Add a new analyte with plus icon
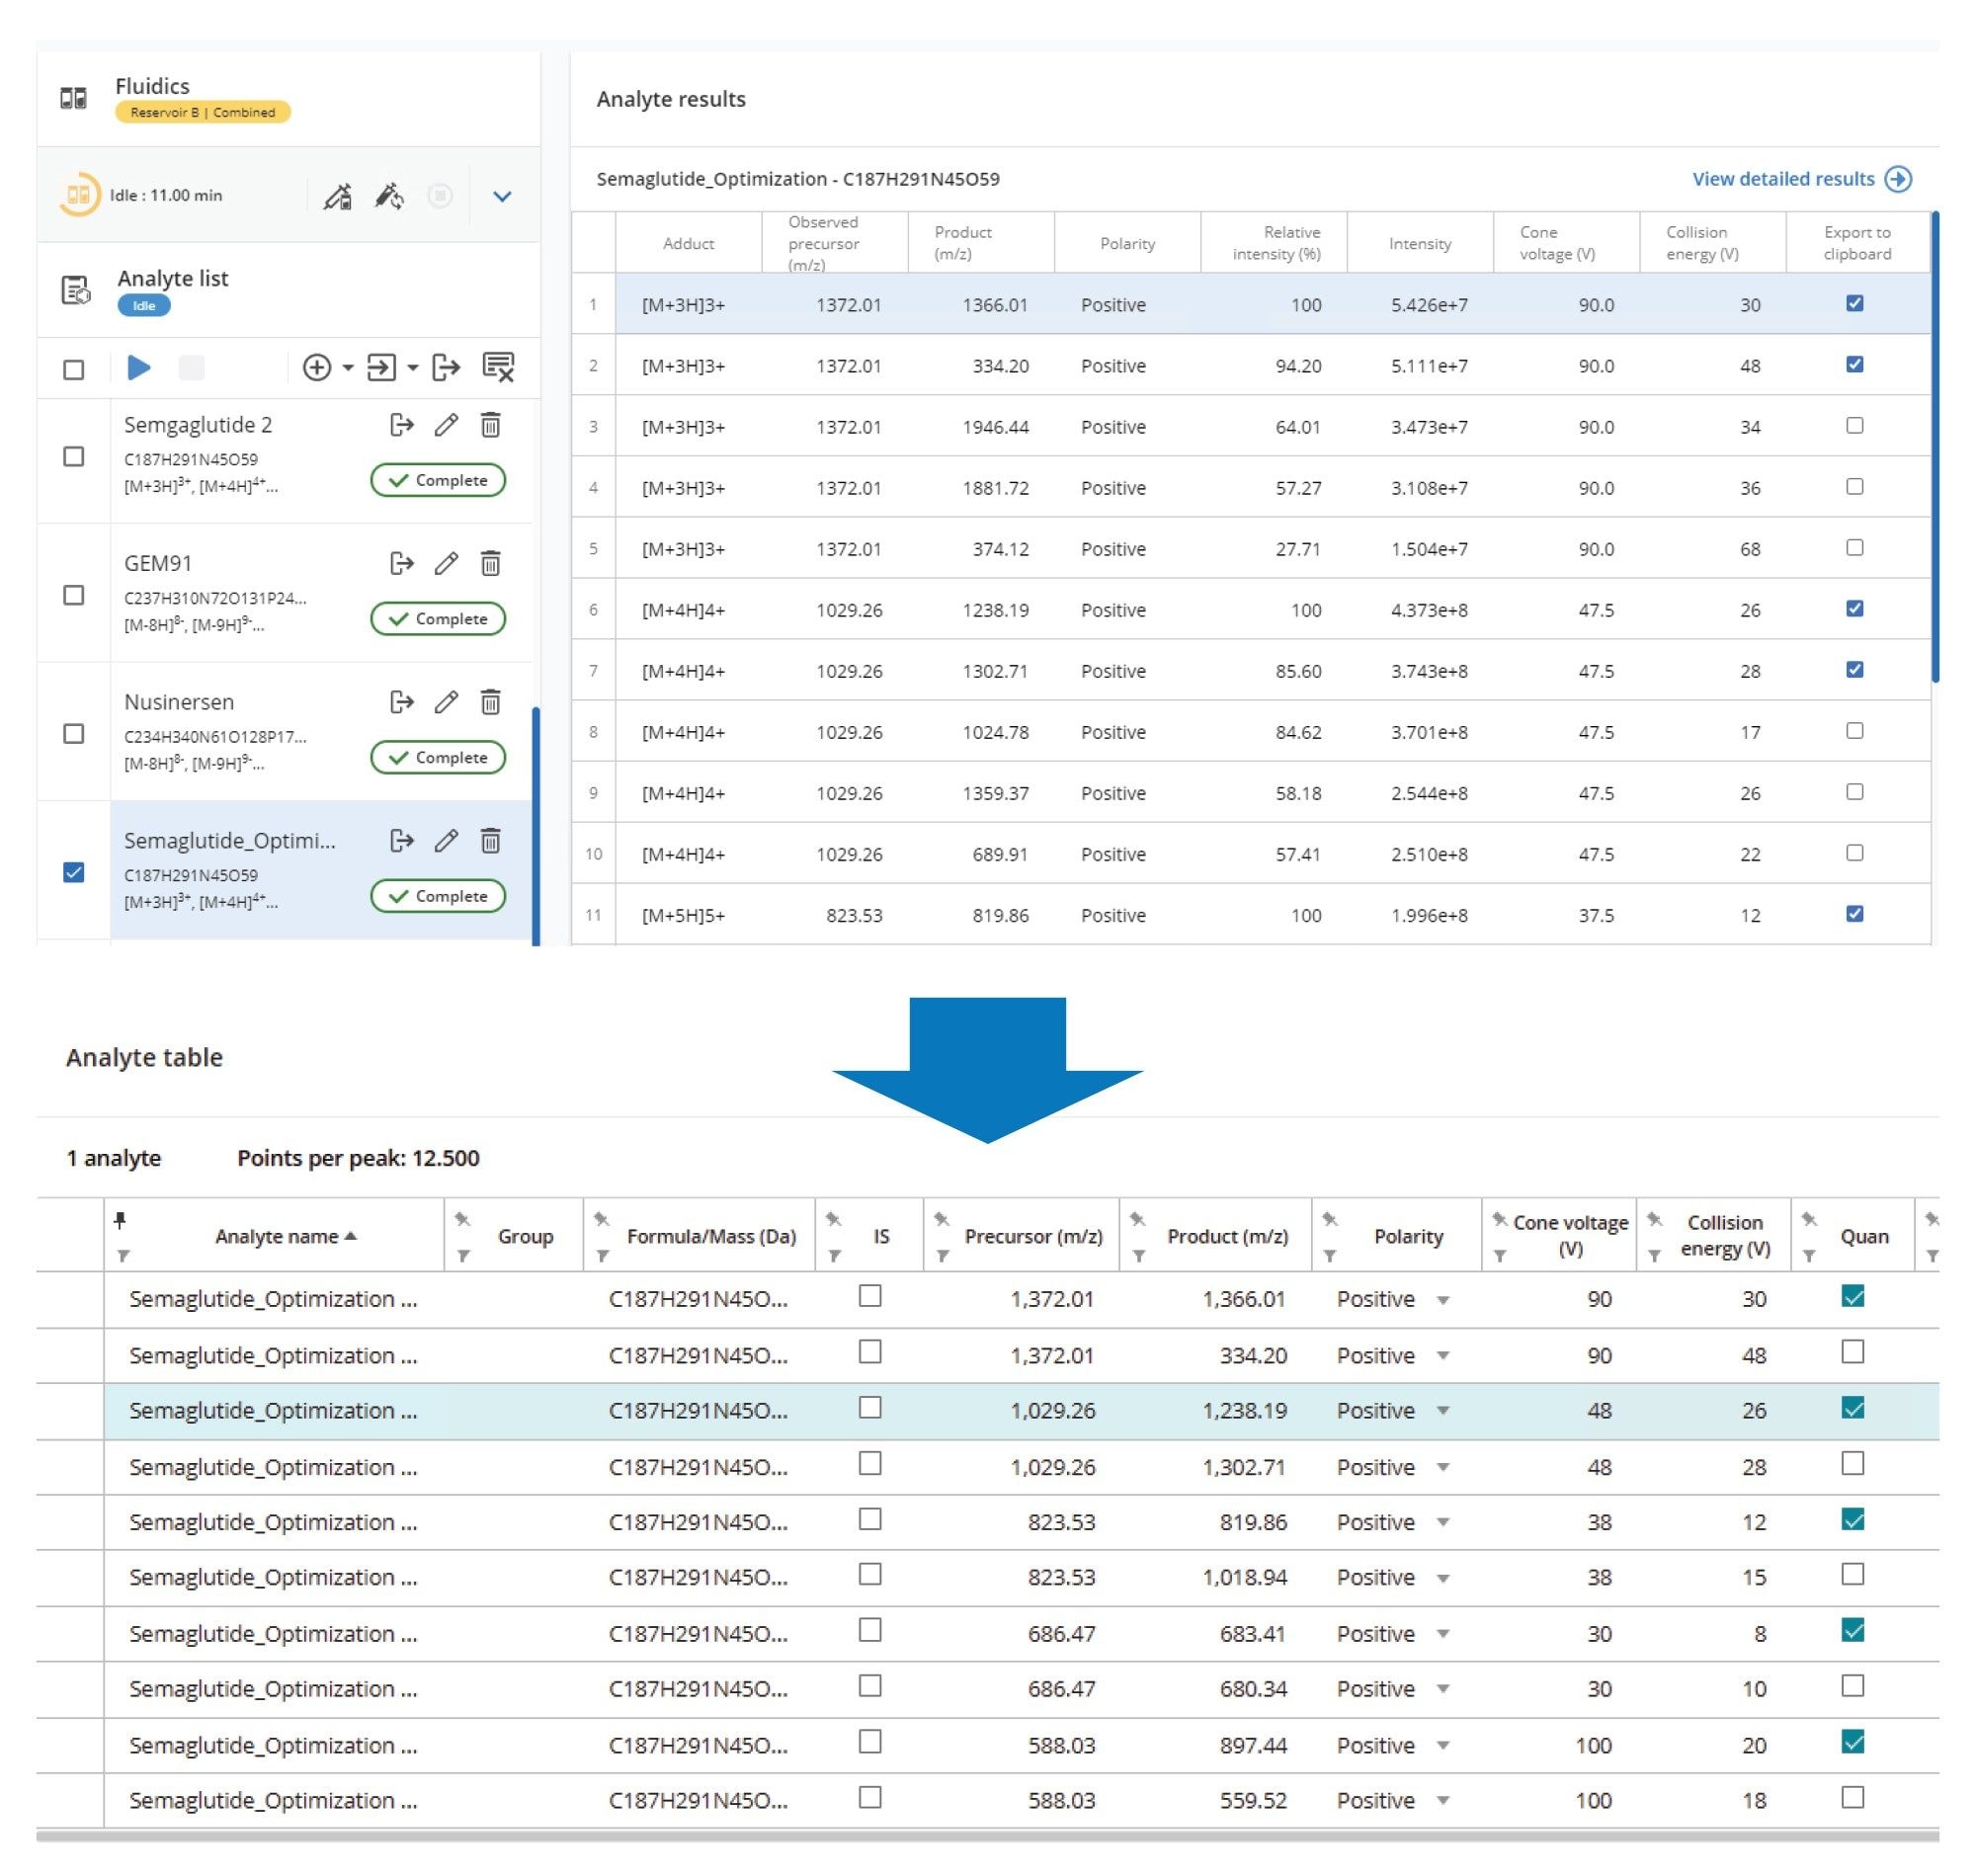 click(319, 367)
